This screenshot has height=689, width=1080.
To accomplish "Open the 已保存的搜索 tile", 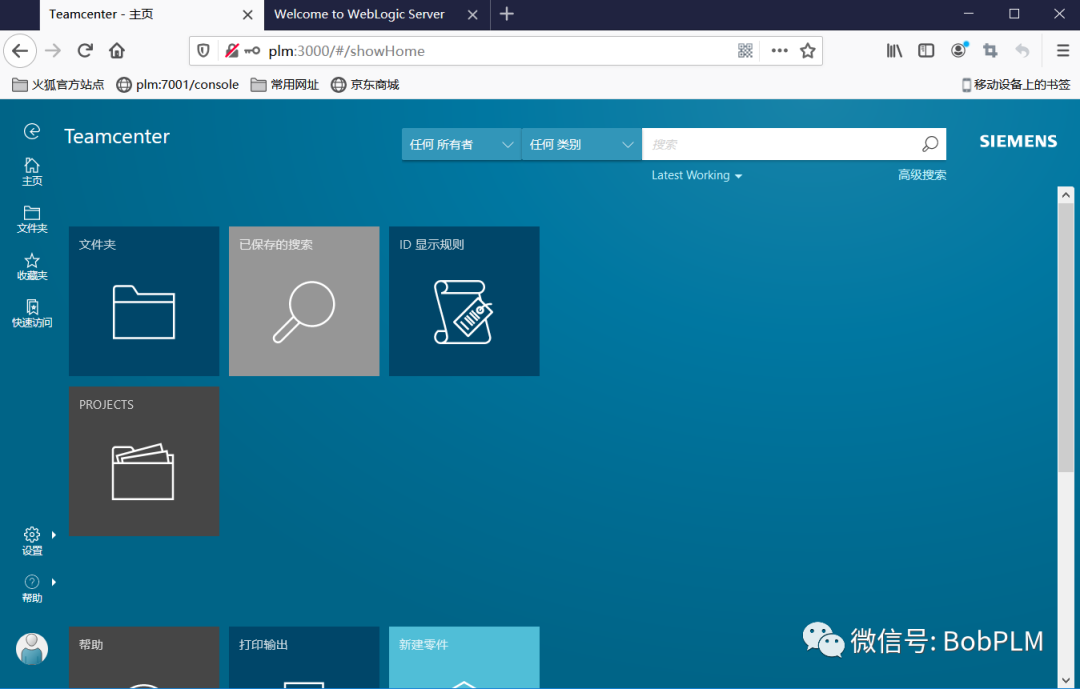I will [x=304, y=301].
